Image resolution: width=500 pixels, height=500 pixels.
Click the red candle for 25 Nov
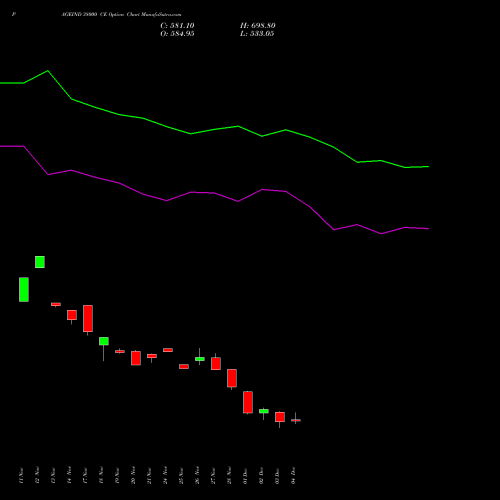[x=184, y=366]
